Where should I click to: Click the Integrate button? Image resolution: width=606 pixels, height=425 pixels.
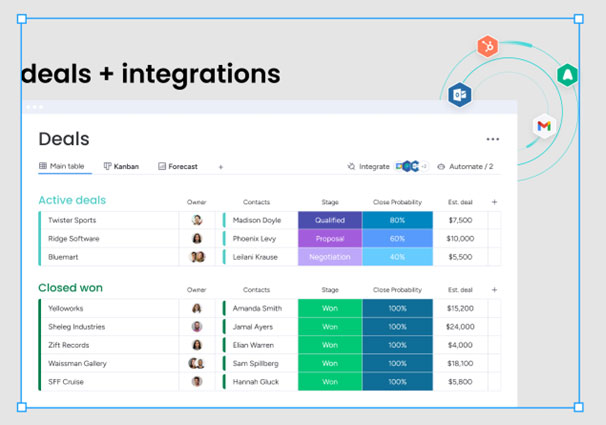point(368,167)
